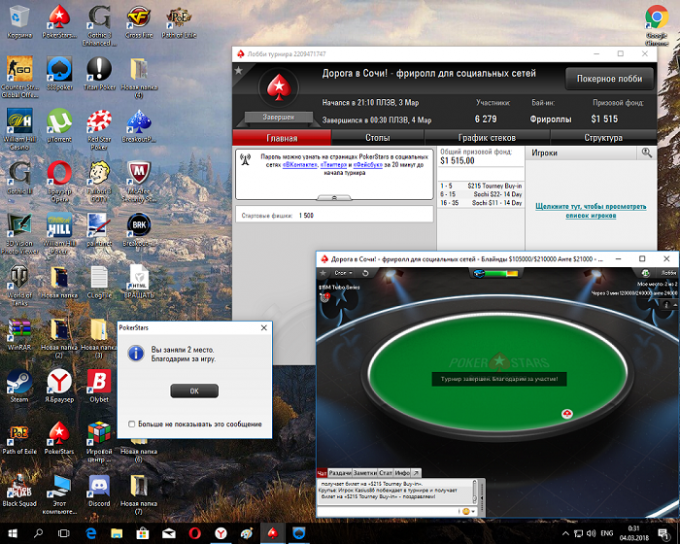Screen dimensions: 680x544
Task: Open Cross Fire desktop shortcut
Action: 139,22
